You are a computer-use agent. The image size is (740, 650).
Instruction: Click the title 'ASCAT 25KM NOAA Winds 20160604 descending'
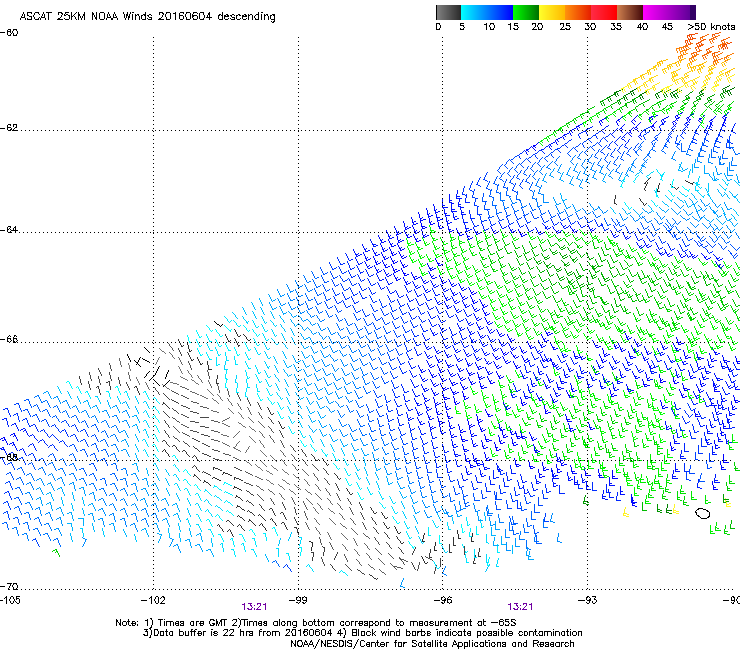coord(147,16)
